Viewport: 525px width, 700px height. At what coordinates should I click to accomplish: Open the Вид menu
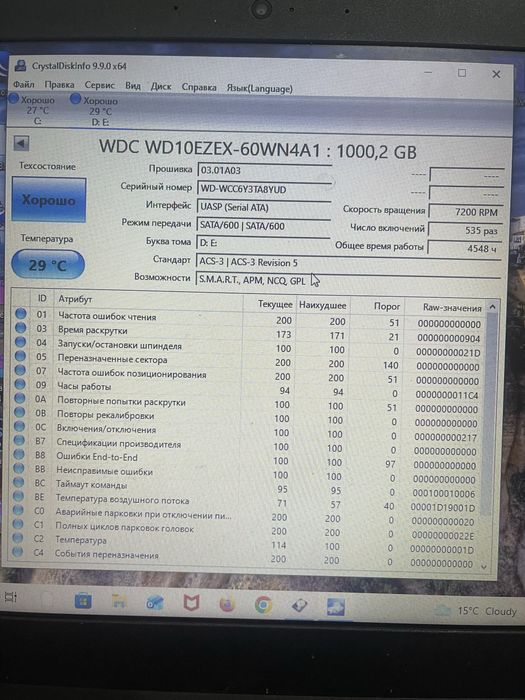133,86
